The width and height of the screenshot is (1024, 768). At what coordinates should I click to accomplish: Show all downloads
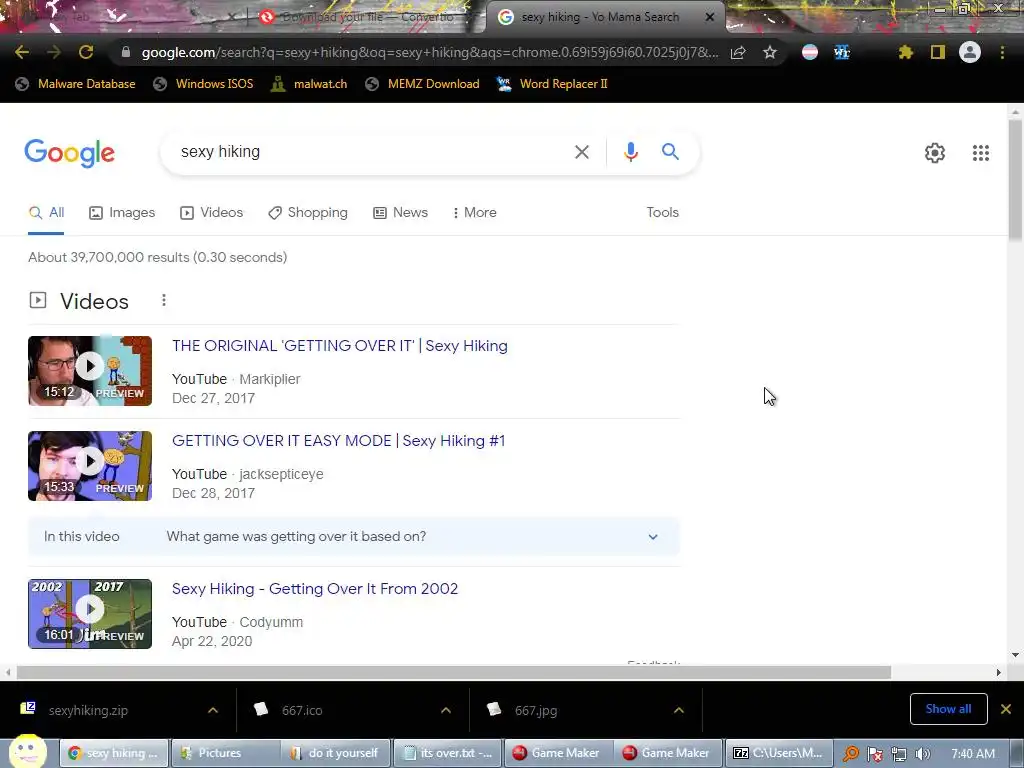pos(948,709)
